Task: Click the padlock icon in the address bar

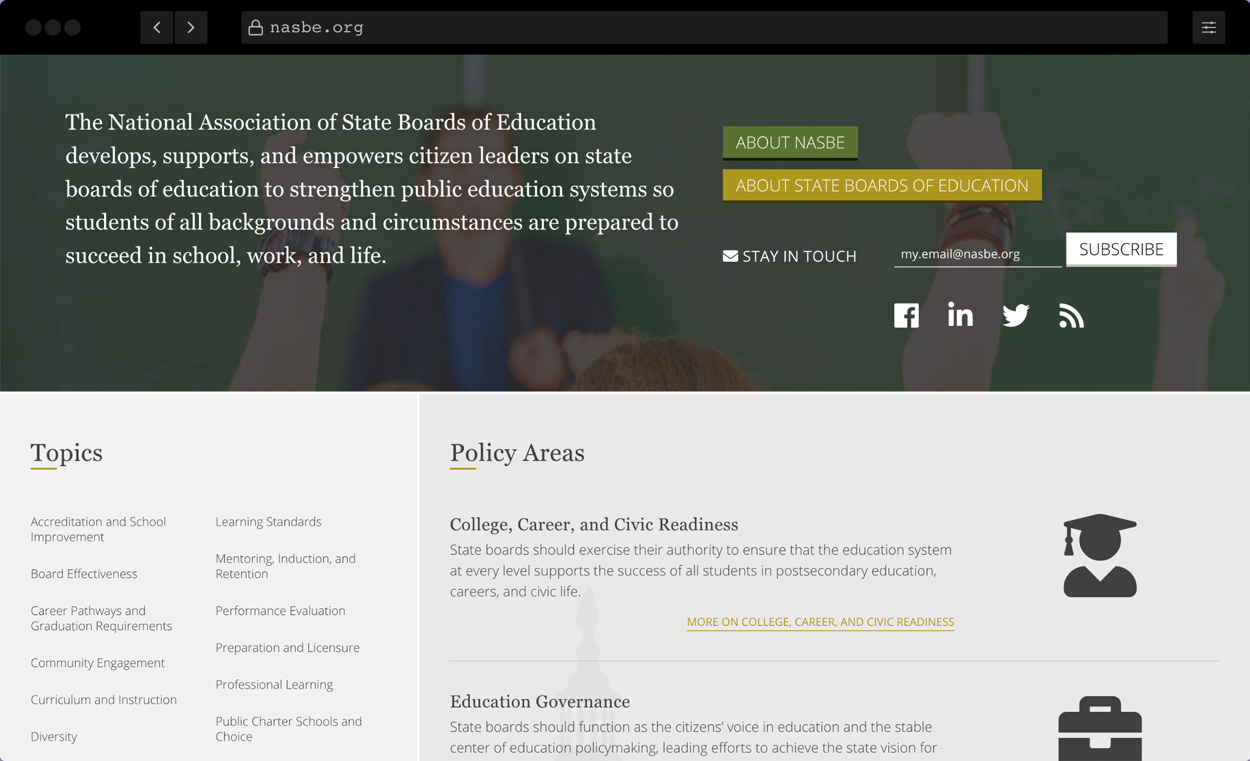Action: tap(258, 27)
